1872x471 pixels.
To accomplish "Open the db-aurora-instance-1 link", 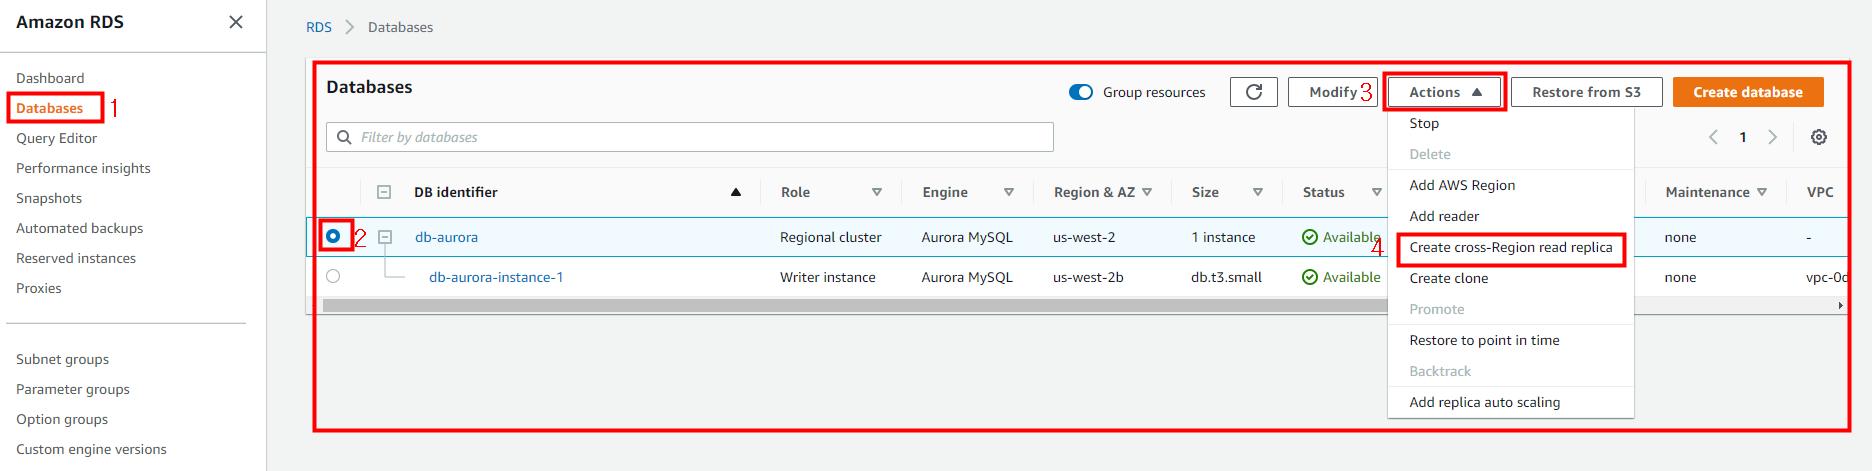I will tap(496, 277).
